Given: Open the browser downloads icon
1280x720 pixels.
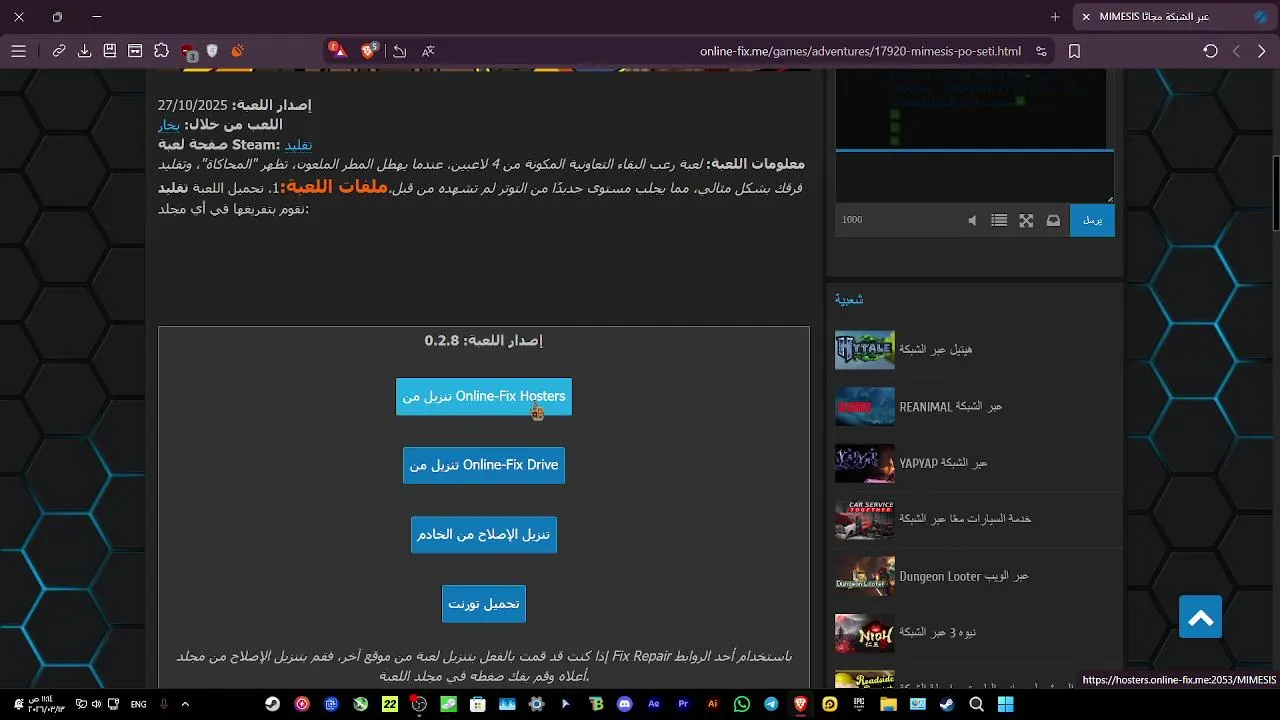Looking at the screenshot, I should click(84, 51).
